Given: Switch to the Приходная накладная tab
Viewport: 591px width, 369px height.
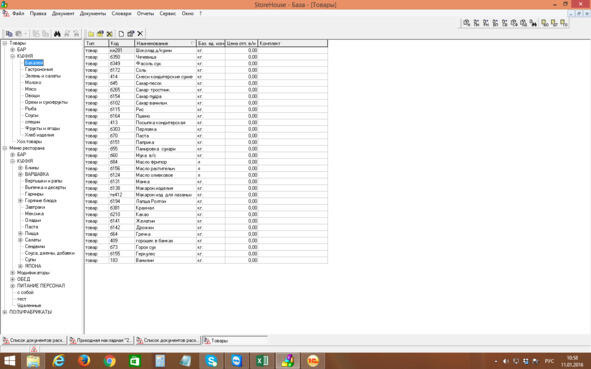Looking at the screenshot, I should click(x=100, y=340).
